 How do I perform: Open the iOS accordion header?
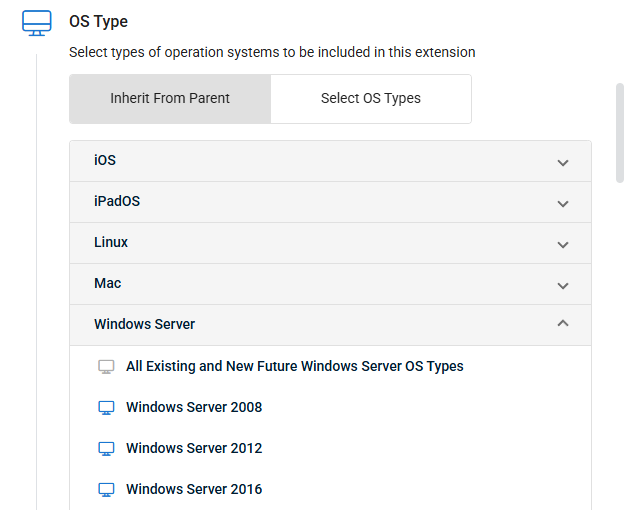tap(330, 161)
